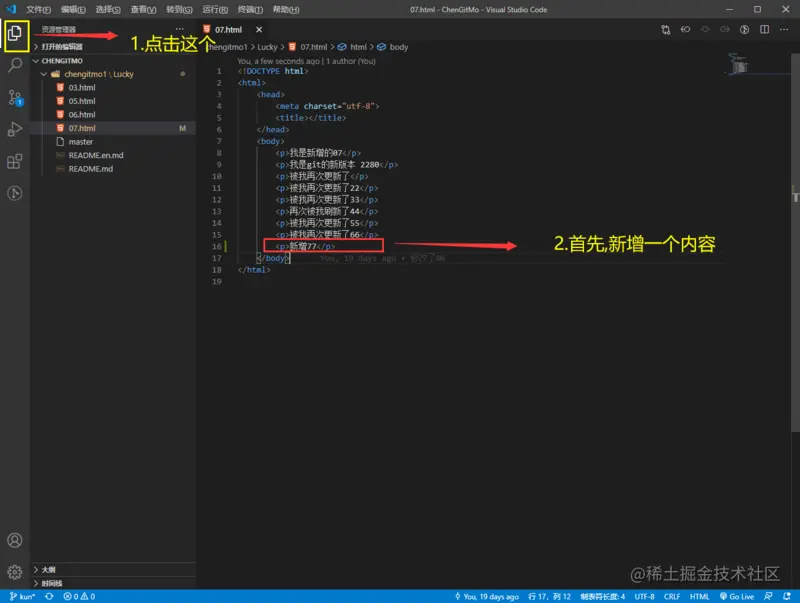Image resolution: width=800 pixels, height=603 pixels.
Task: Click the open revision commit icon
Action: tap(705, 30)
